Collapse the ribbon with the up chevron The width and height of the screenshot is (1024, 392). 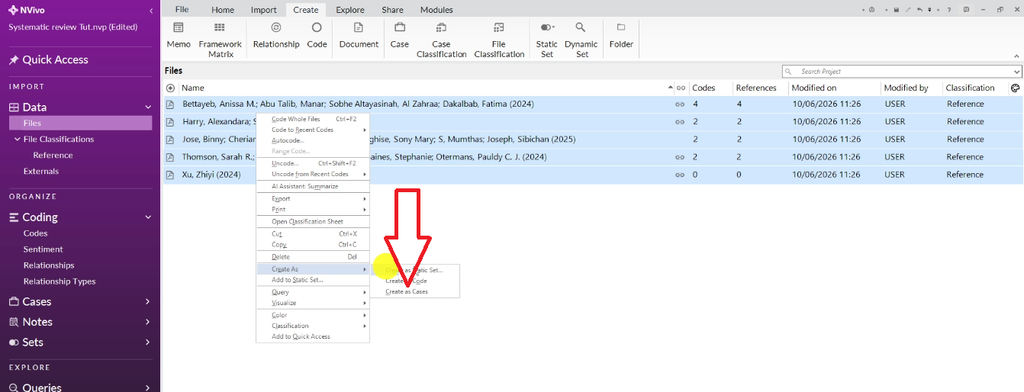coord(1016,57)
